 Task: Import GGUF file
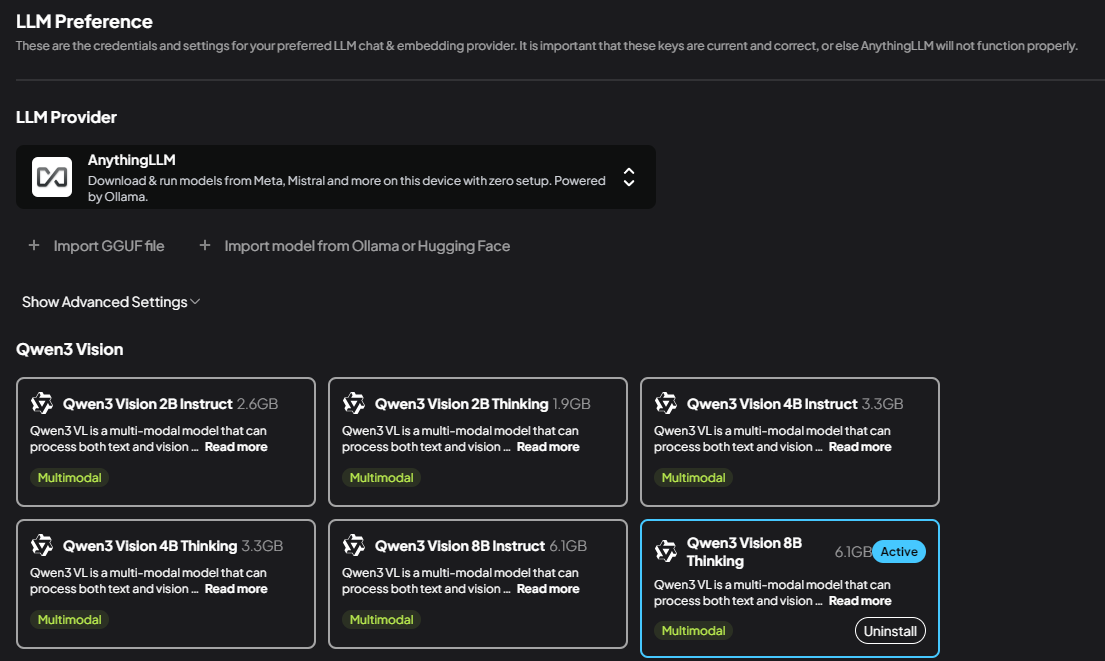tap(109, 246)
